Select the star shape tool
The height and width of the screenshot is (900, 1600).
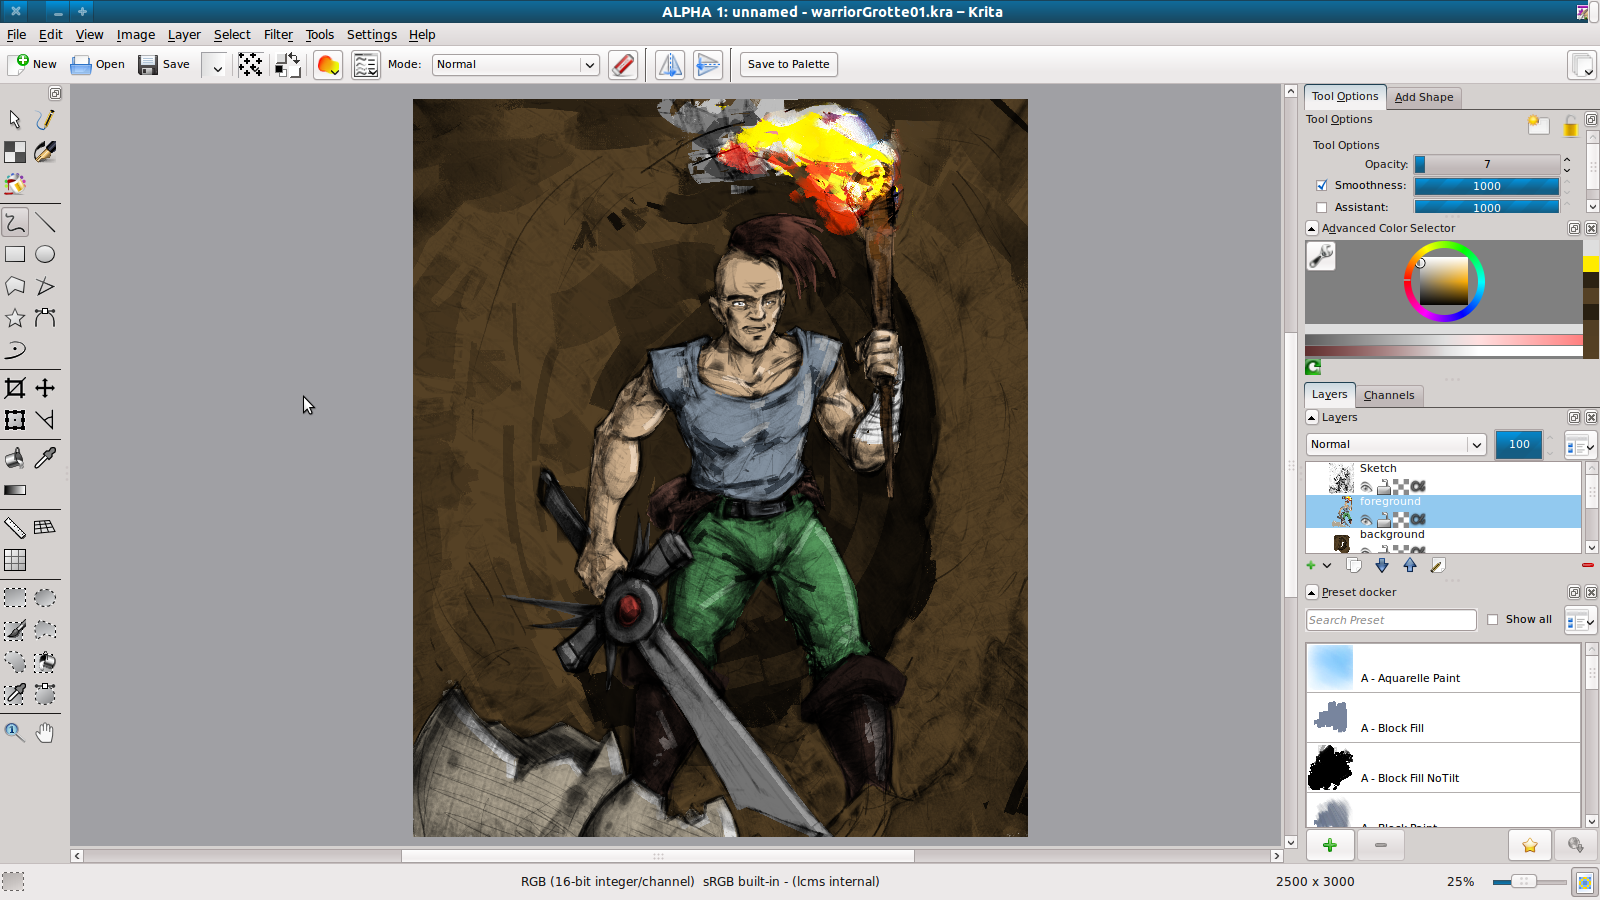(15, 318)
